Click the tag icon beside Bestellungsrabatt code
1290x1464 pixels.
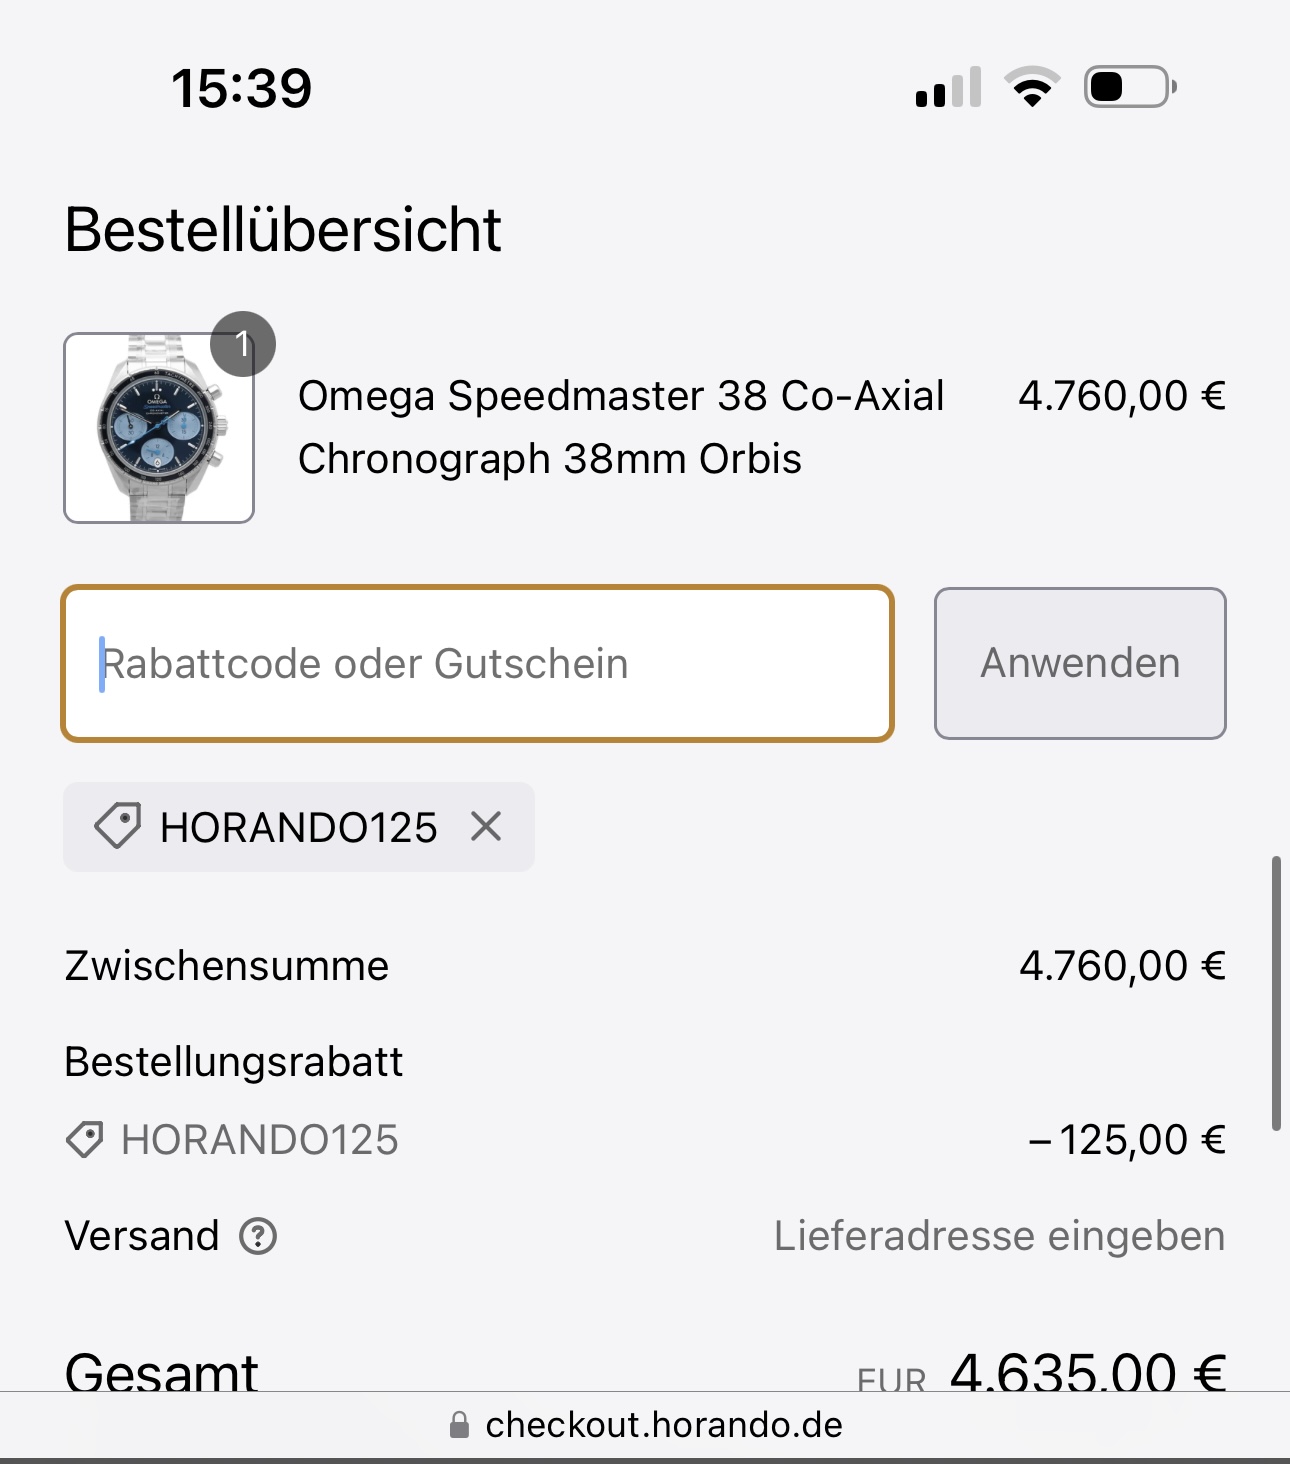tap(85, 1140)
